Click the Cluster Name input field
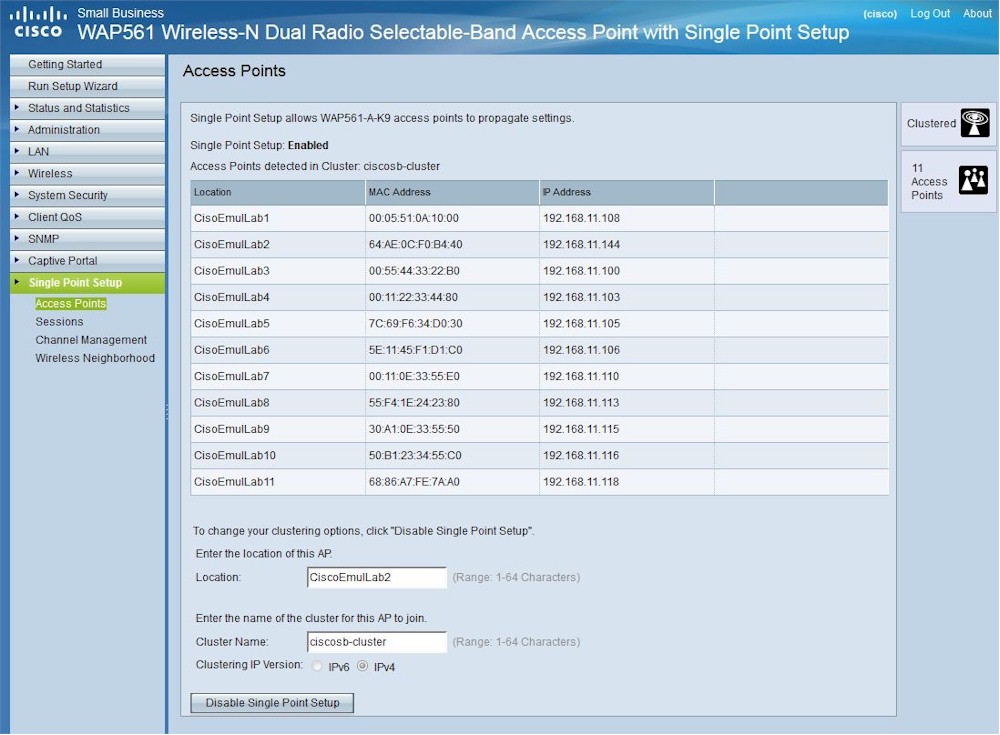 coord(377,642)
